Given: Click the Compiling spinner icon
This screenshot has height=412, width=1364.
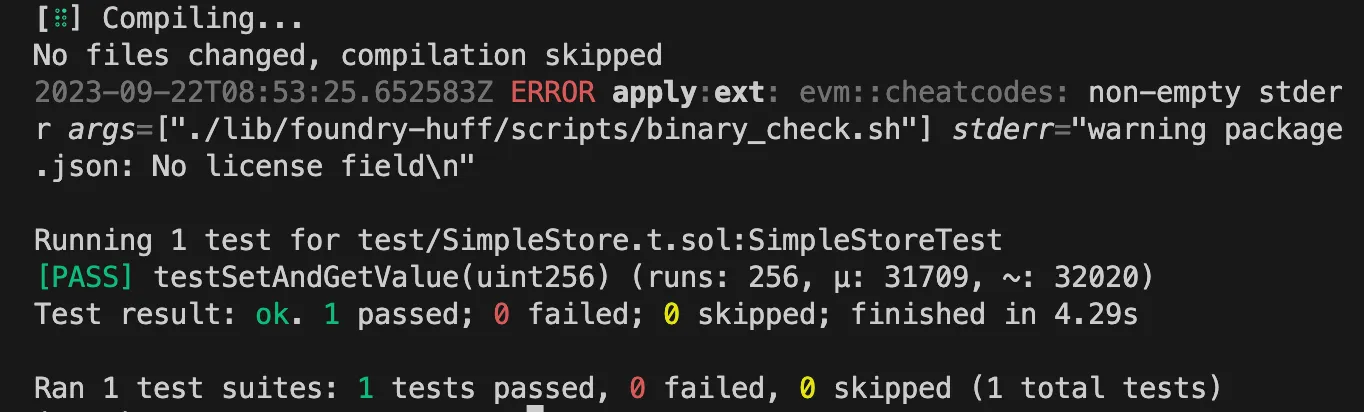Looking at the screenshot, I should (x=59, y=18).
